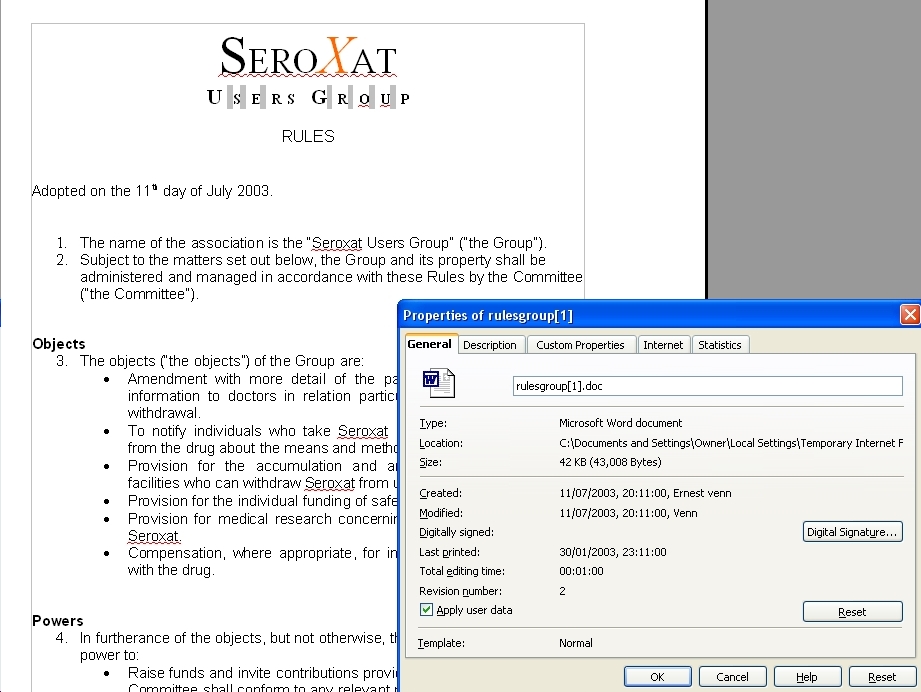Open Help from the dialog
This screenshot has height=692, width=921.
[x=807, y=676]
